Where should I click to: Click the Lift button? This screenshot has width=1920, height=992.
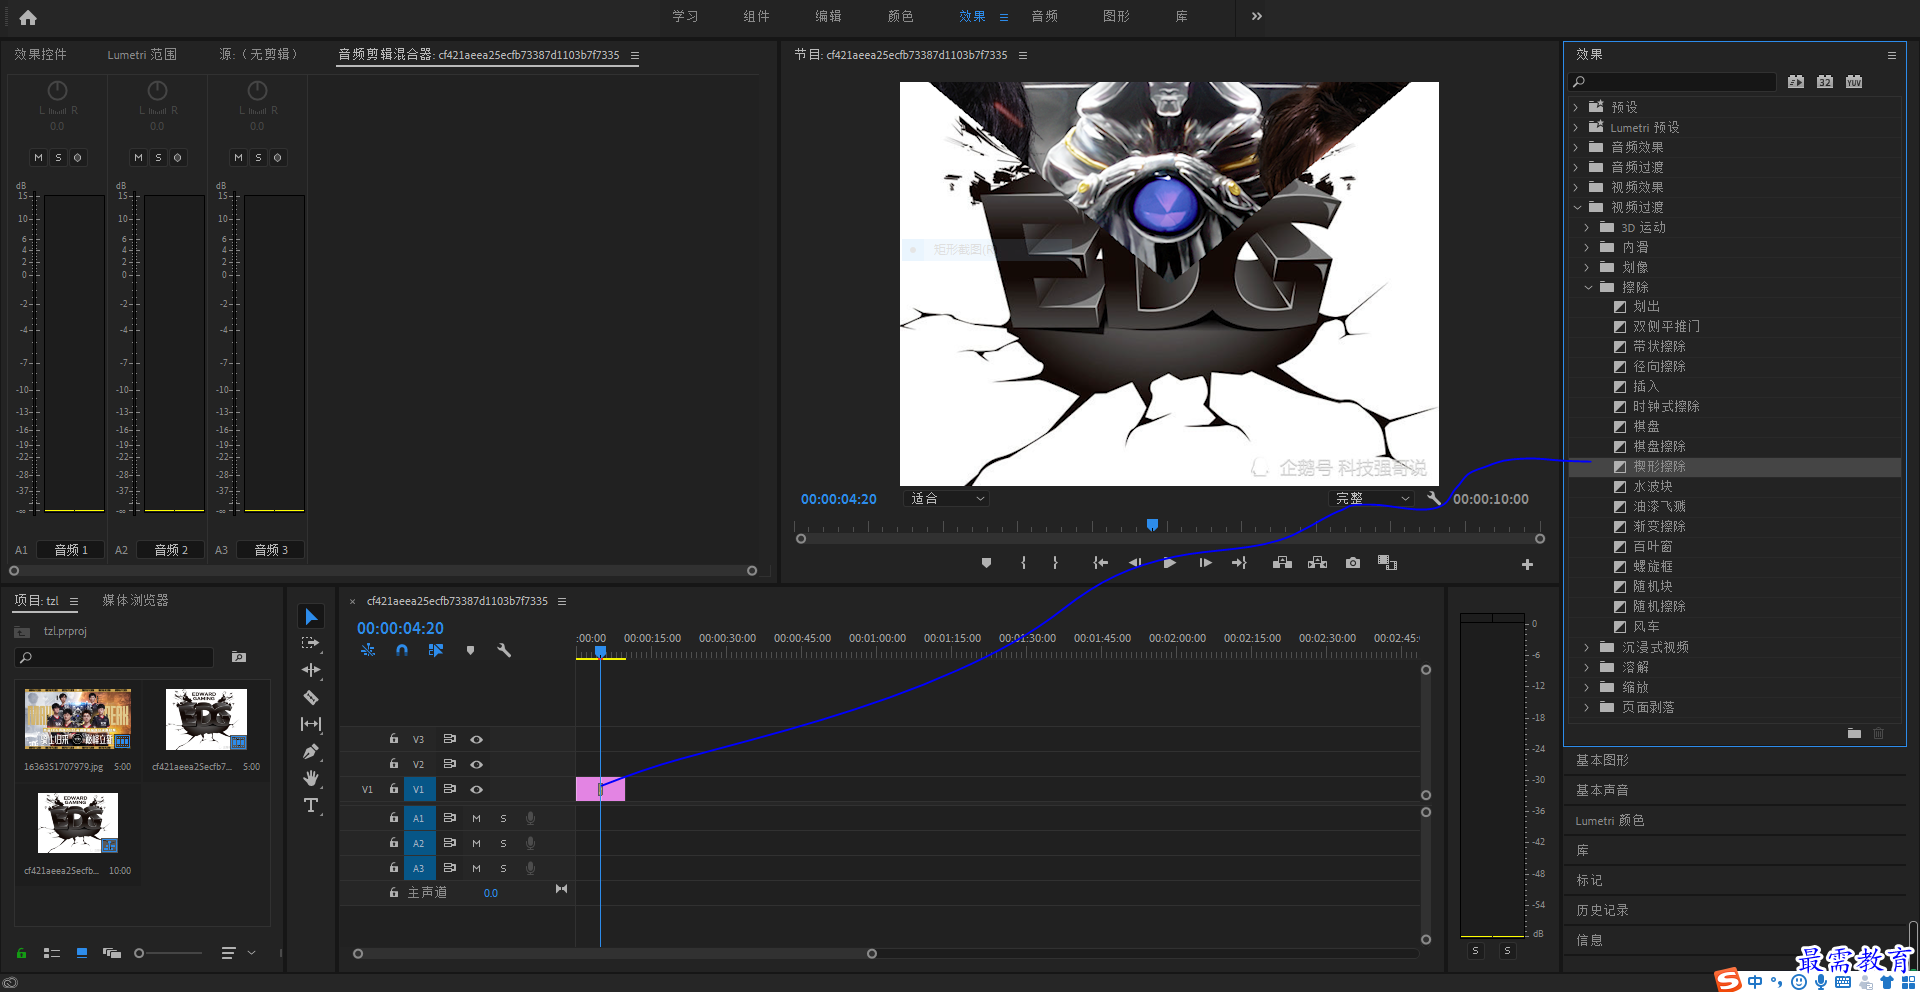point(1282,563)
